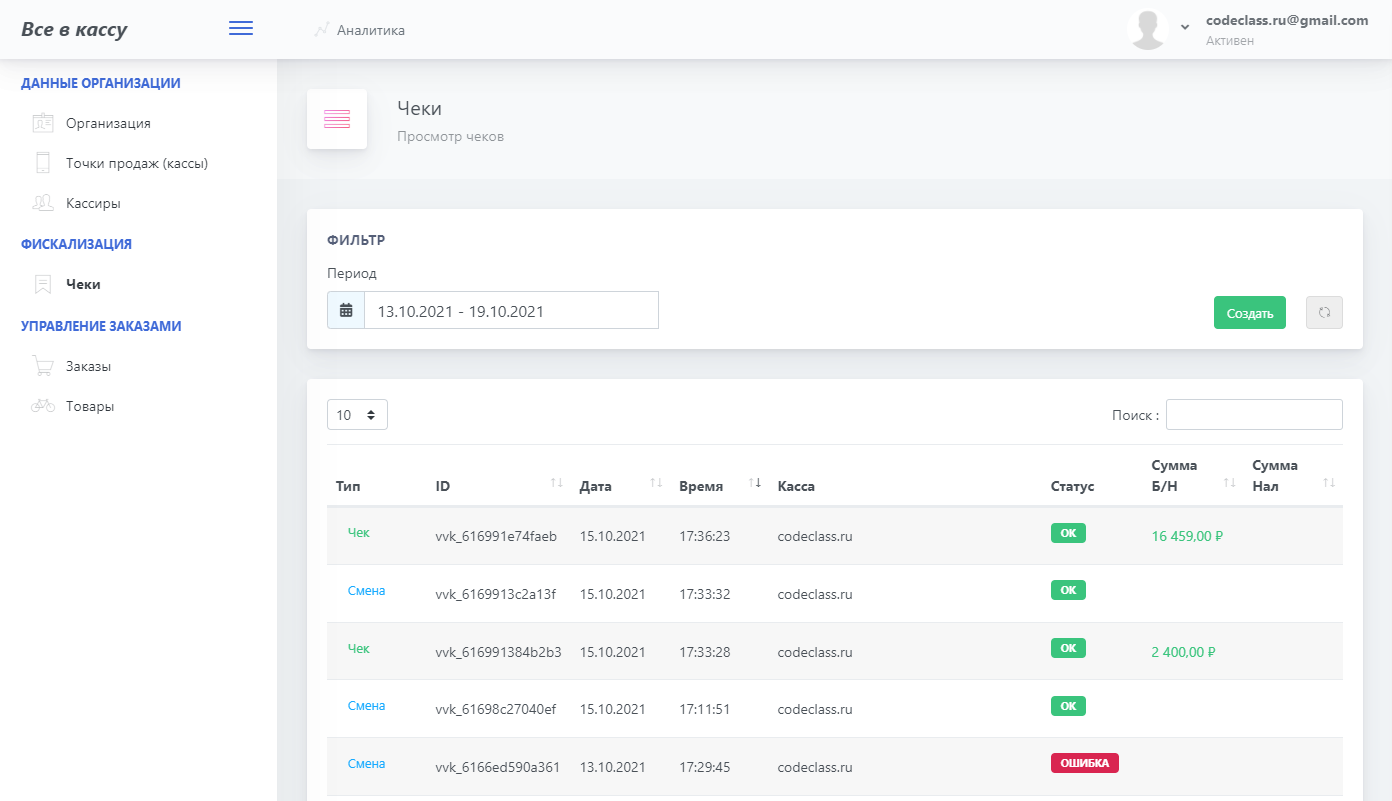Open Аналитика in the top navigation
Viewport: 1392px width, 801px height.
point(370,30)
